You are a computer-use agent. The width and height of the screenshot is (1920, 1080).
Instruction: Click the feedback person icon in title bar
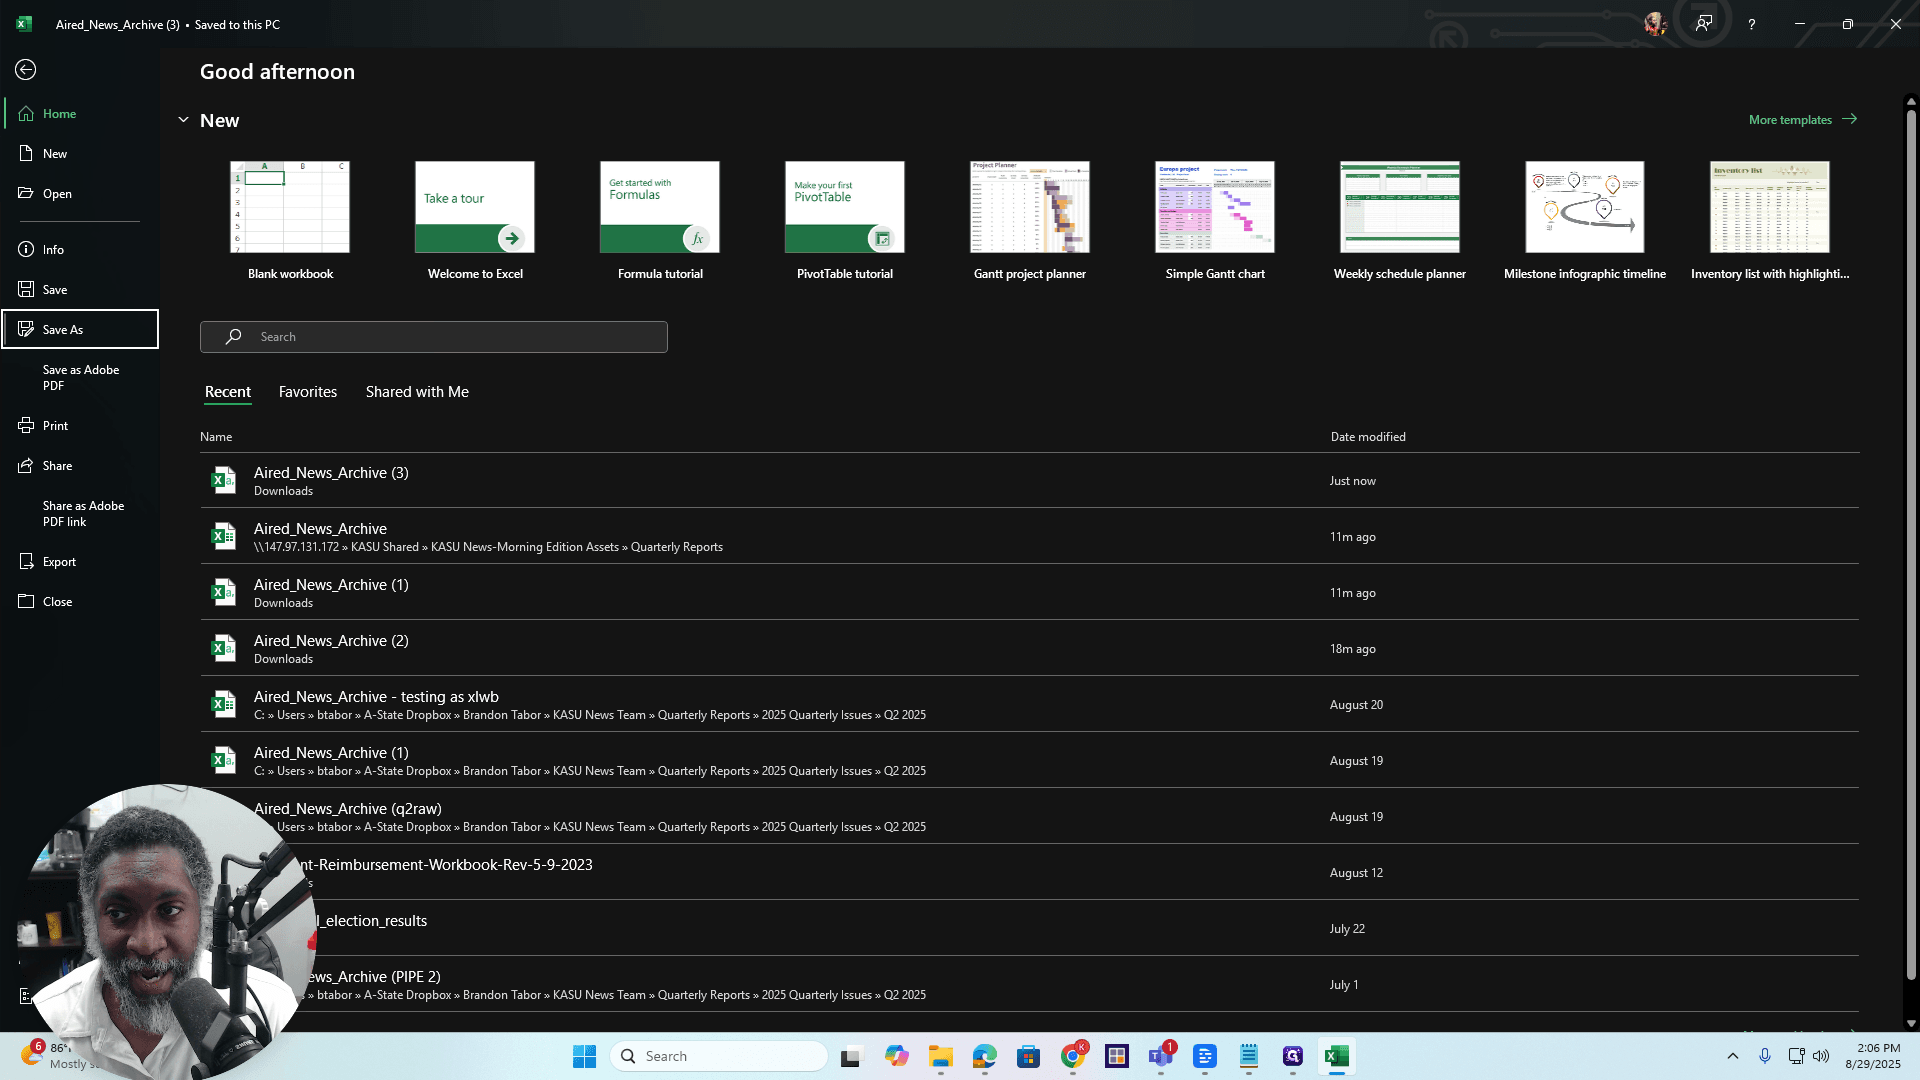pyautogui.click(x=1704, y=23)
